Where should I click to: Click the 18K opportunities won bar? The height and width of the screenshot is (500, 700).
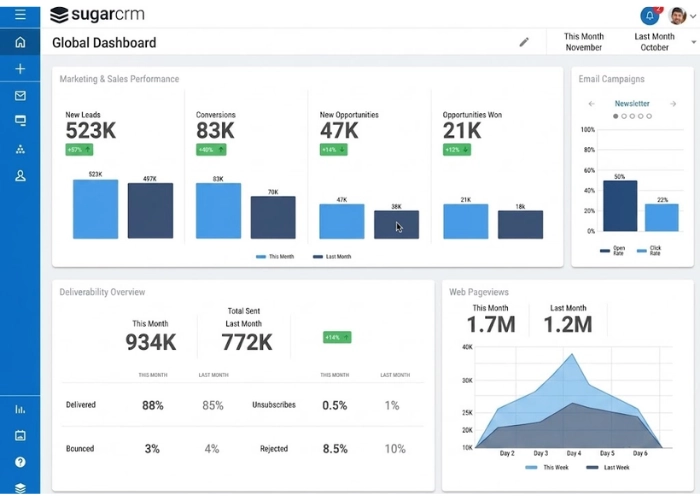(x=521, y=224)
